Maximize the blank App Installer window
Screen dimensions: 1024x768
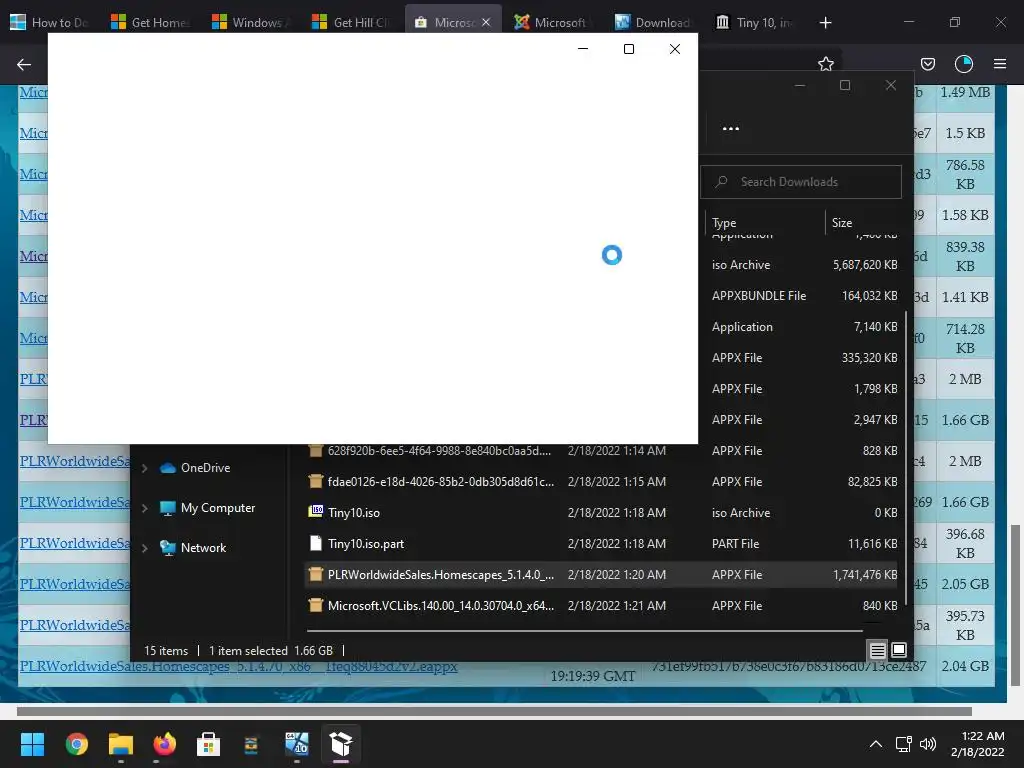pyautogui.click(x=629, y=49)
